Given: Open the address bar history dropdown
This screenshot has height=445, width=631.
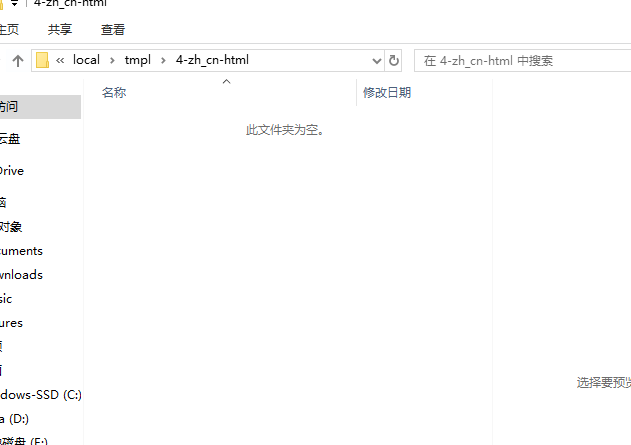Looking at the screenshot, I should (375, 60).
